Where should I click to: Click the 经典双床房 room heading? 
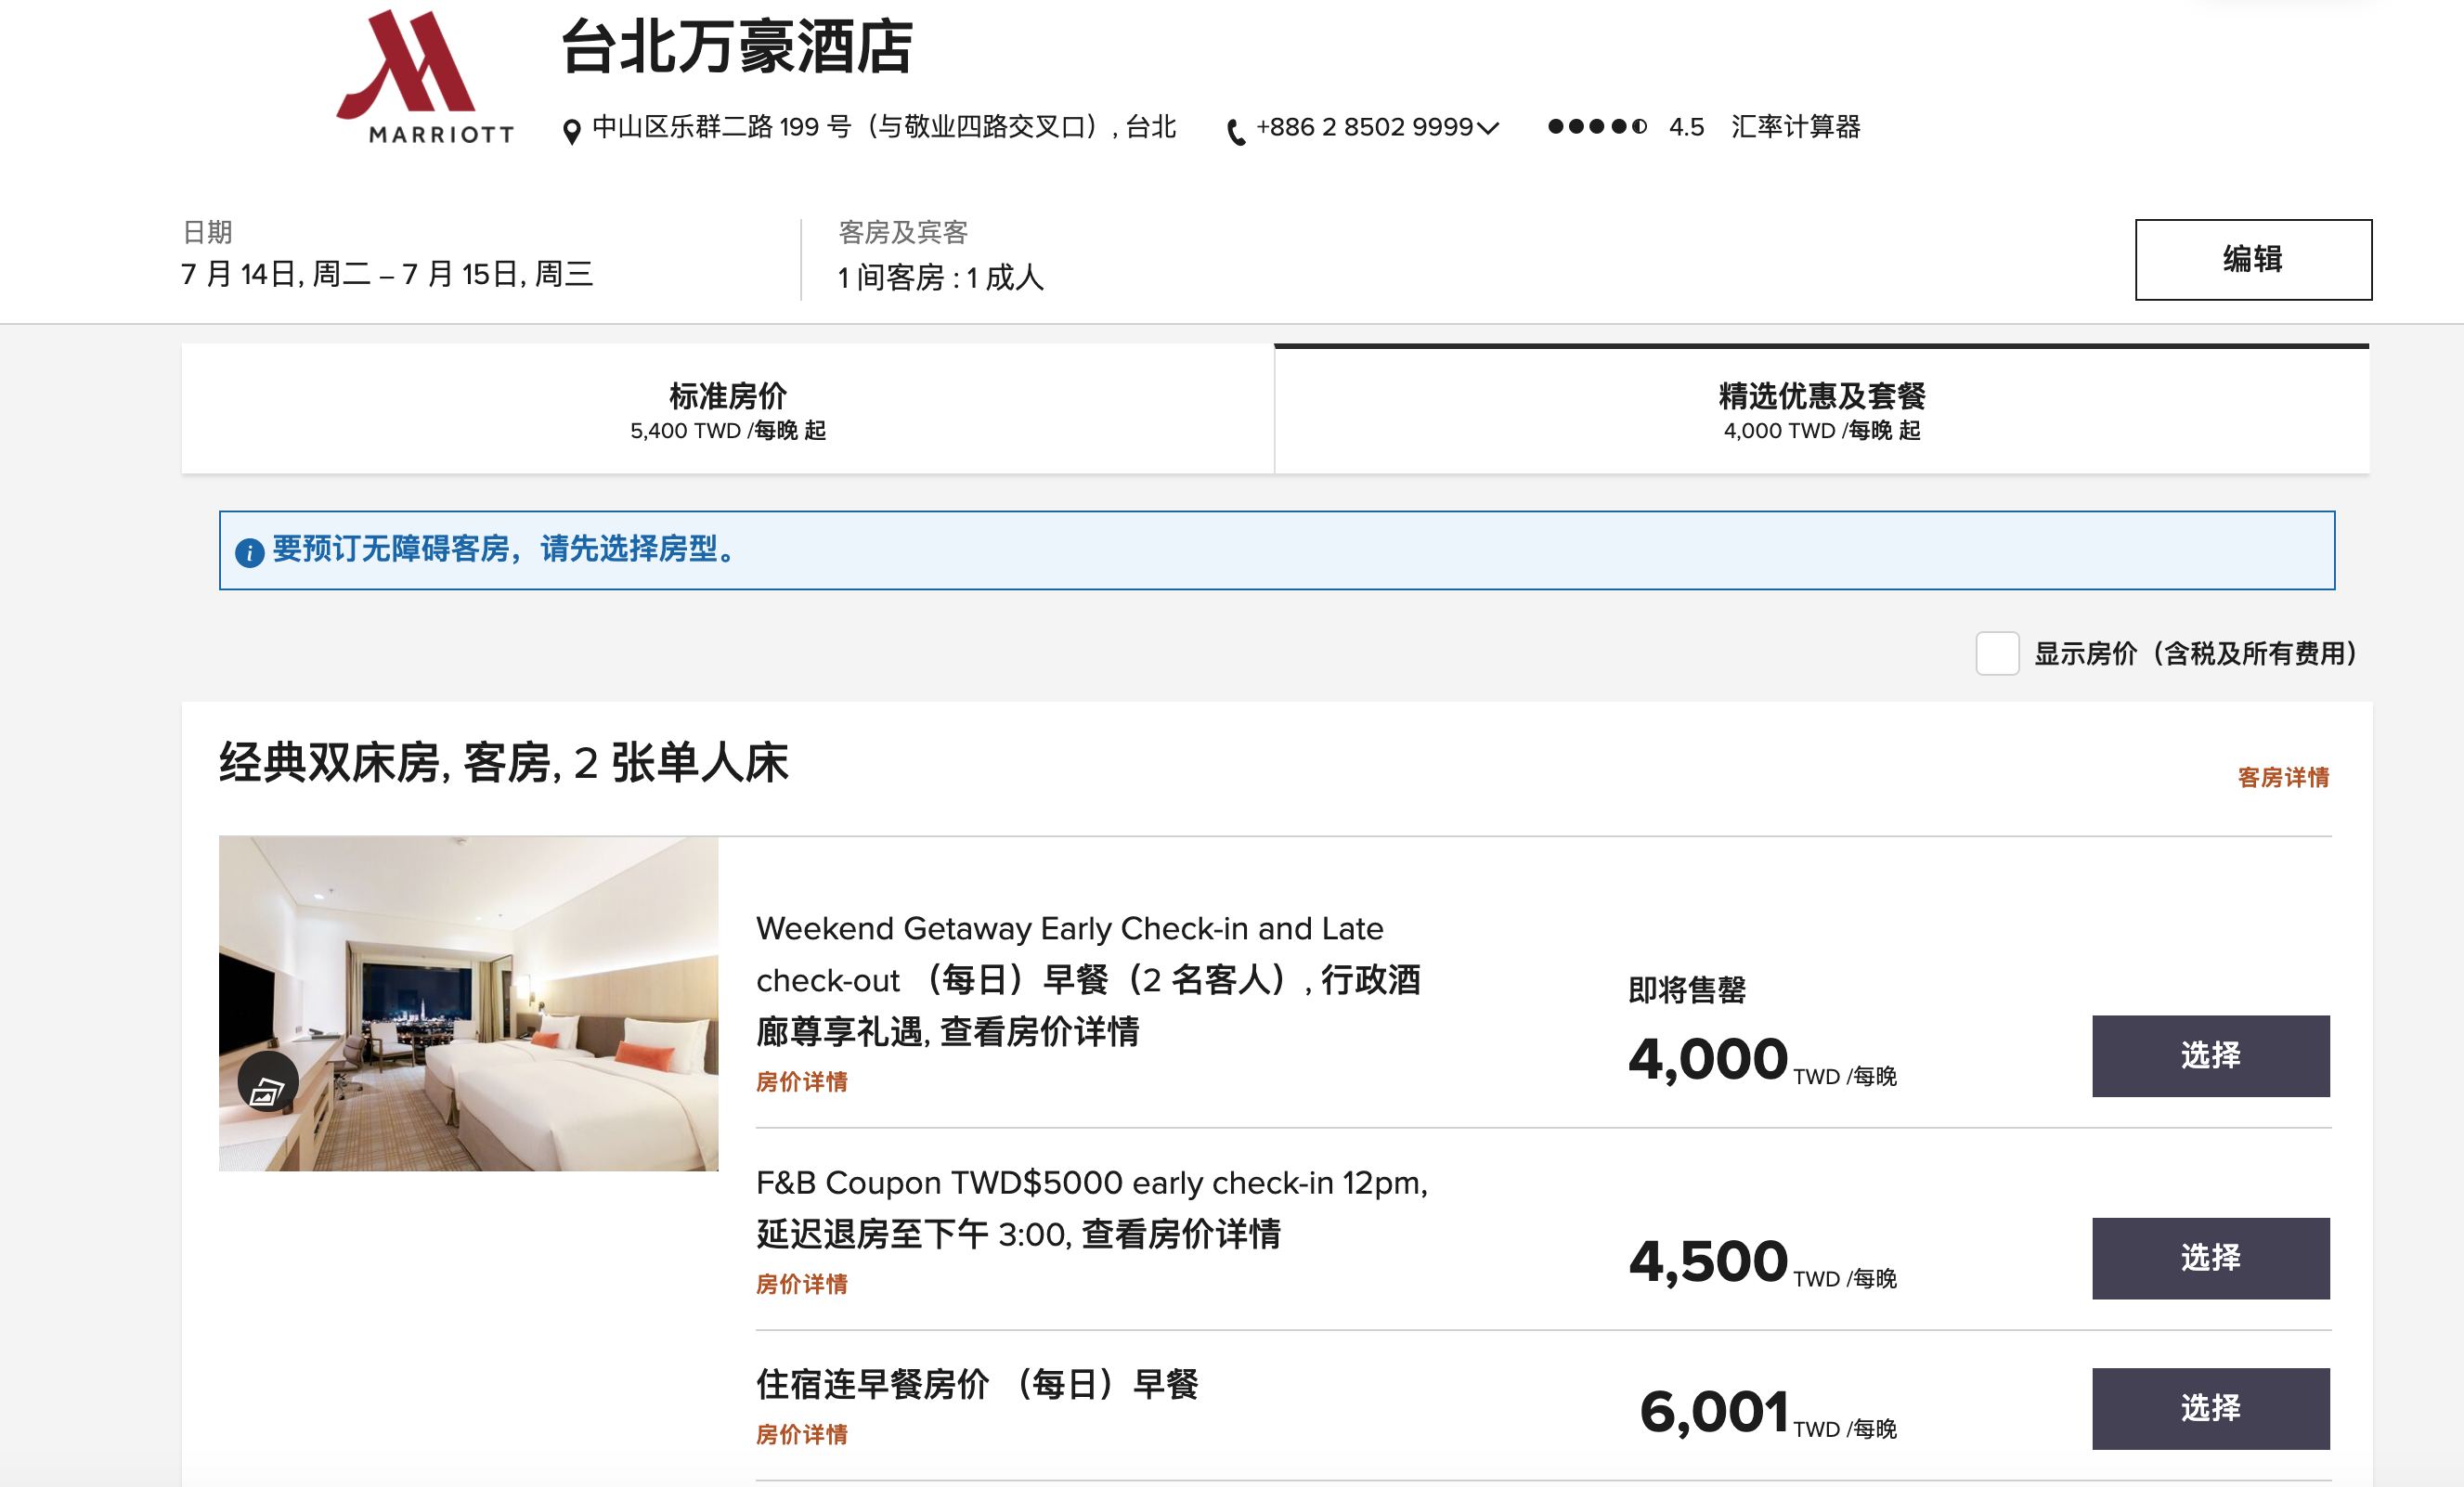tap(503, 763)
